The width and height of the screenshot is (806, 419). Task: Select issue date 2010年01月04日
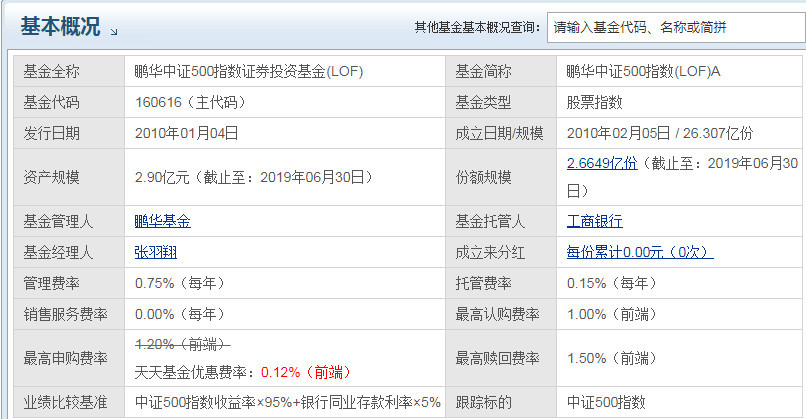click(x=187, y=133)
